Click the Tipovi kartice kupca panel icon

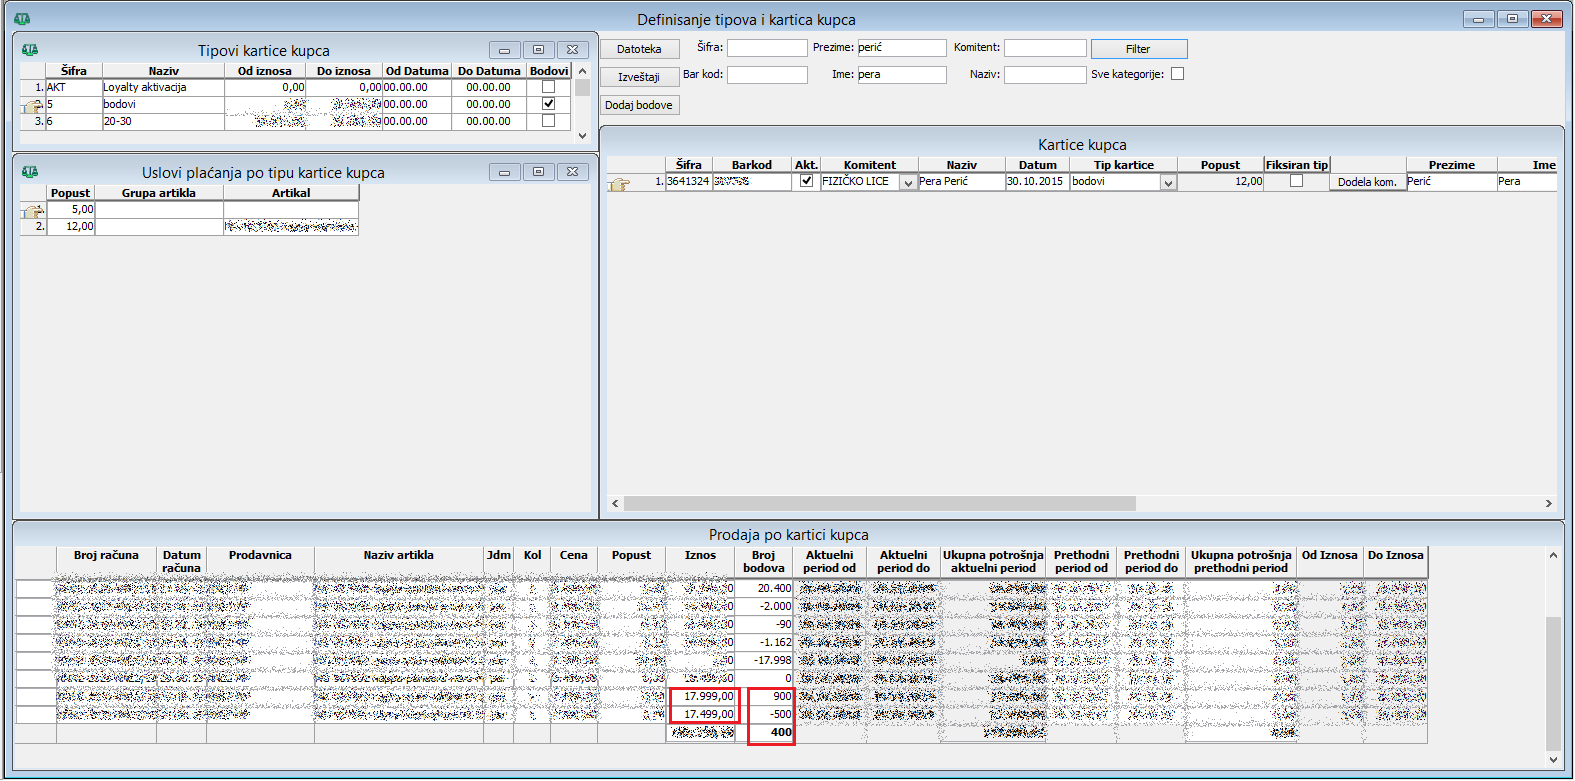pyautogui.click(x=30, y=50)
